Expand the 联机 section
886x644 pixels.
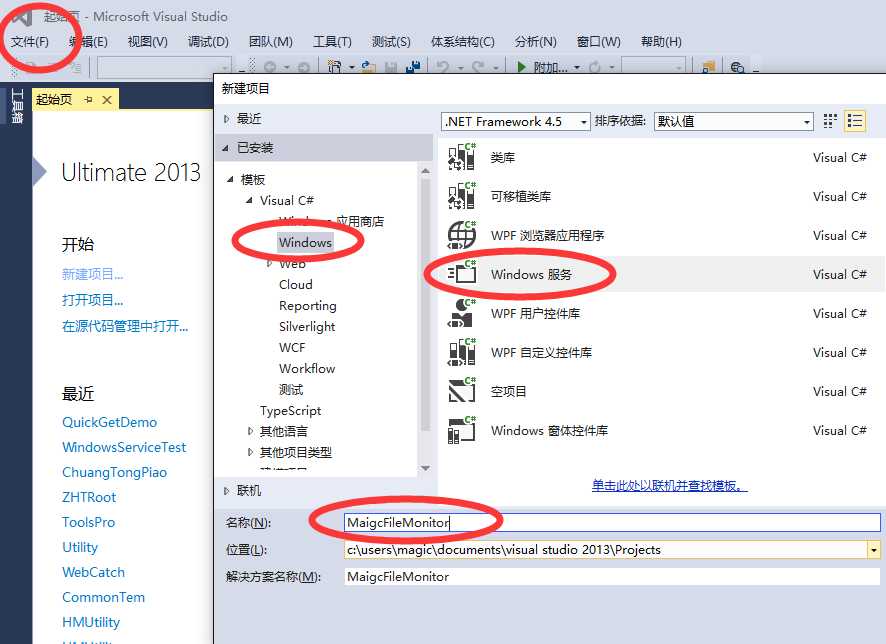[x=227, y=490]
